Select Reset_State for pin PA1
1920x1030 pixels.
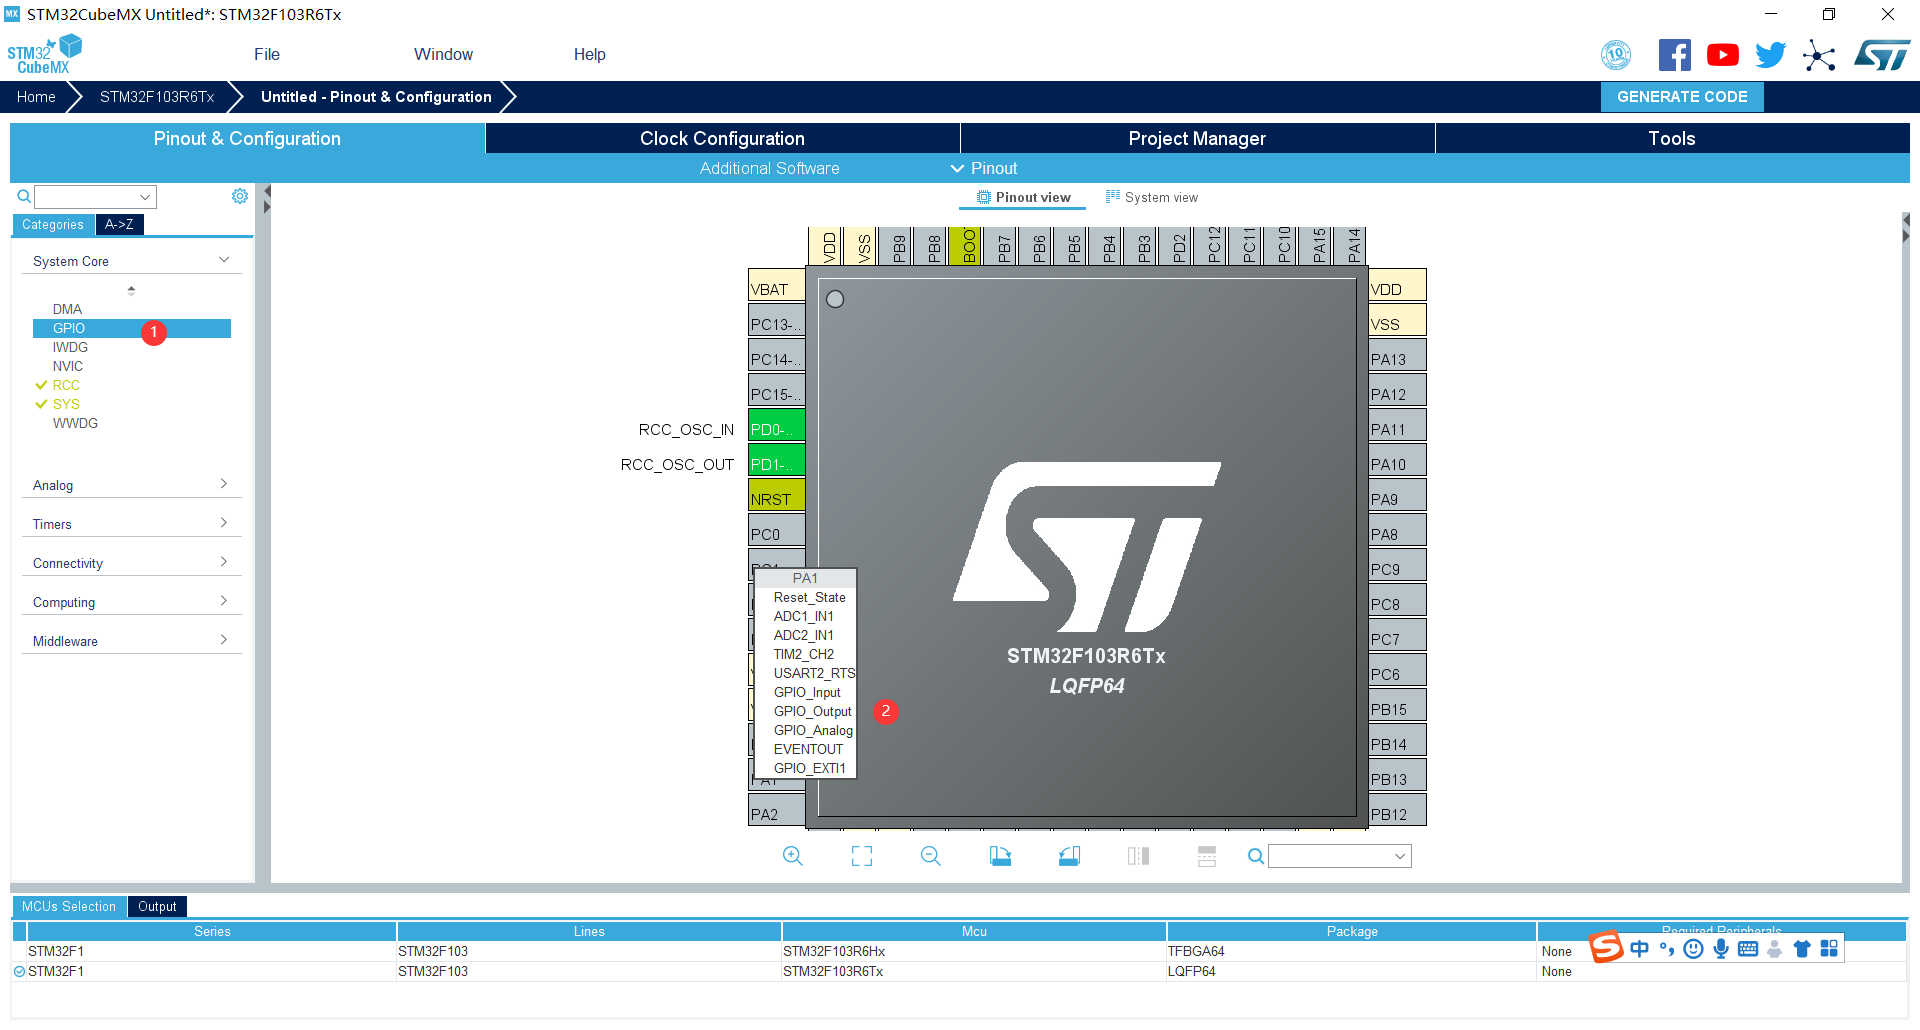point(809,597)
